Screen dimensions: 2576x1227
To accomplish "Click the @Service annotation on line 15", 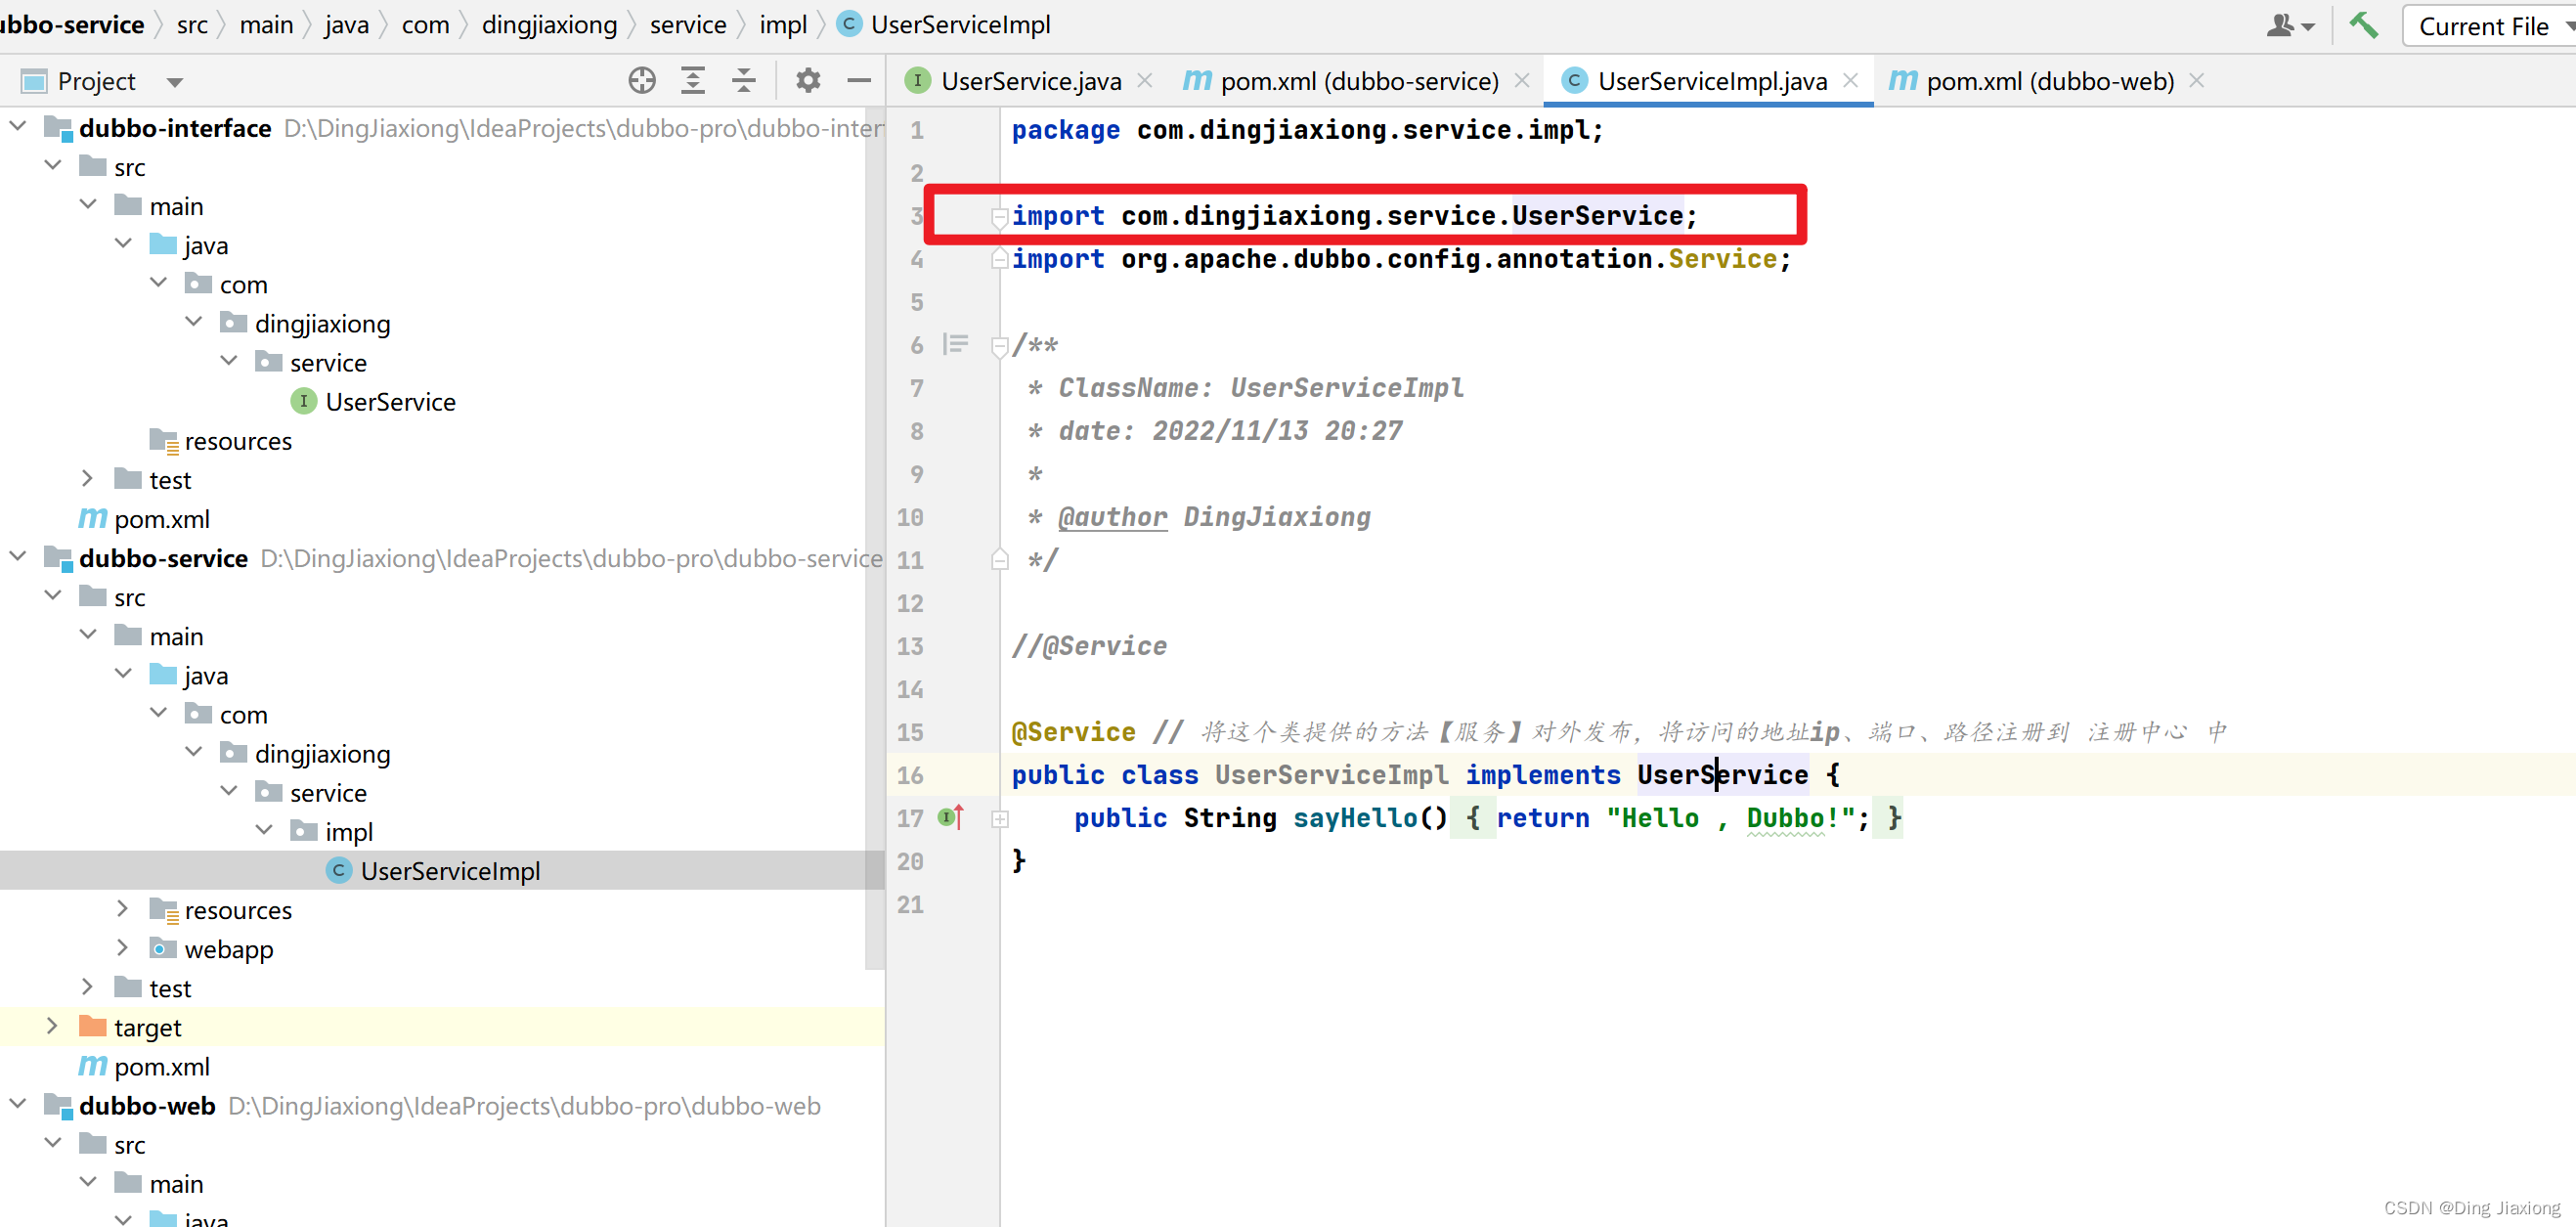I will pos(1073,732).
